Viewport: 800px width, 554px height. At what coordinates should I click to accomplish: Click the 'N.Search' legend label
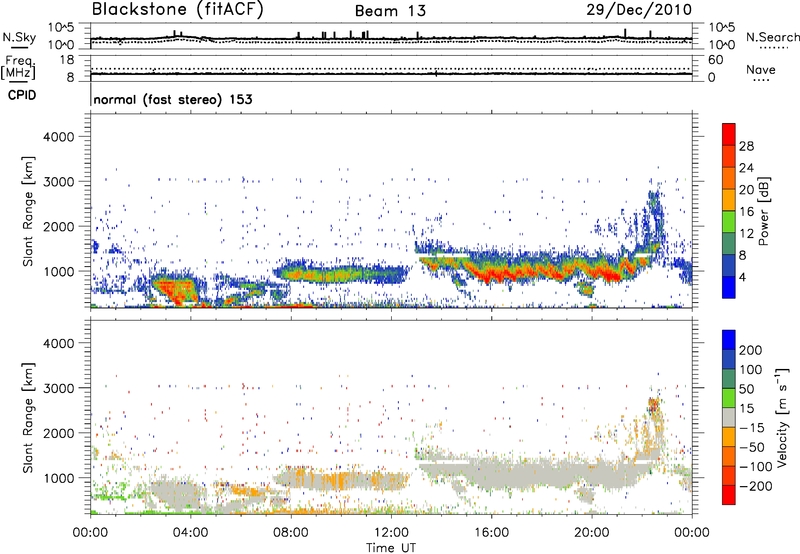(x=772, y=37)
